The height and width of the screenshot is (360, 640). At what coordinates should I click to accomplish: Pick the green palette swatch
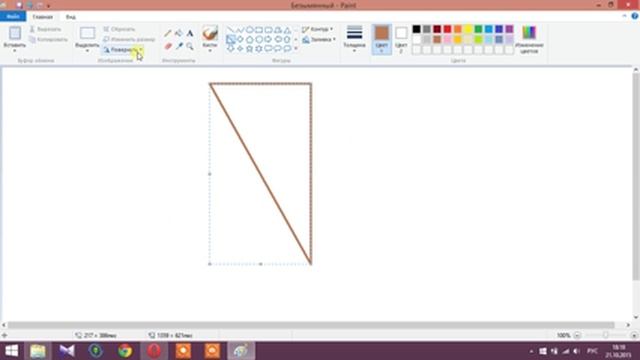click(478, 29)
